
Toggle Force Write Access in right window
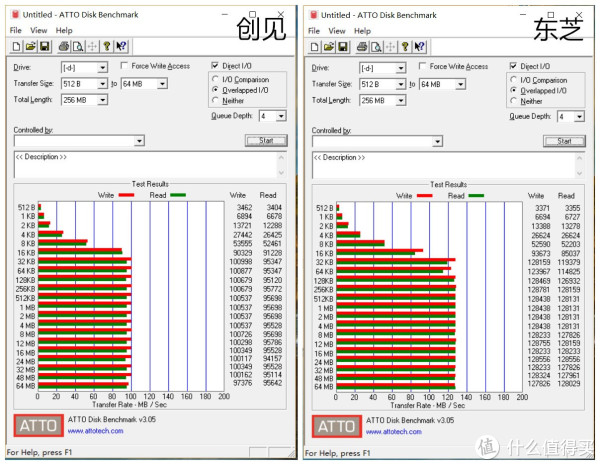tap(422, 66)
